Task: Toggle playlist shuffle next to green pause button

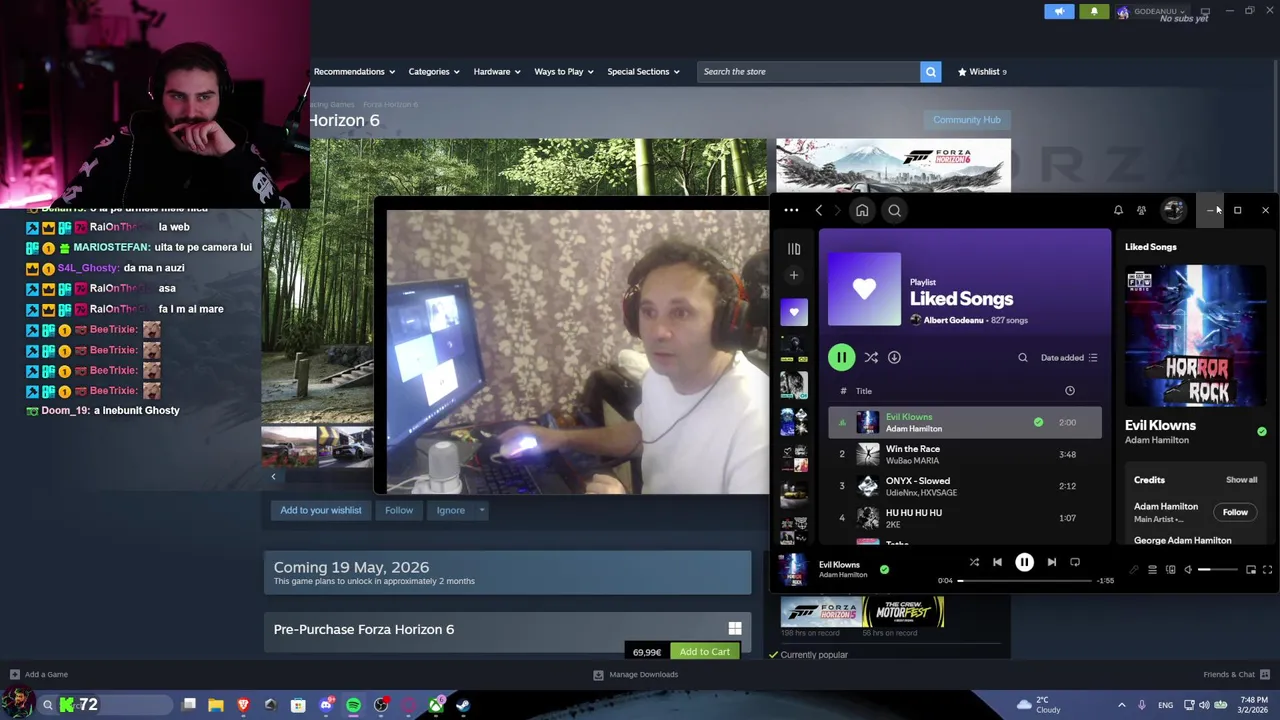Action: click(871, 357)
